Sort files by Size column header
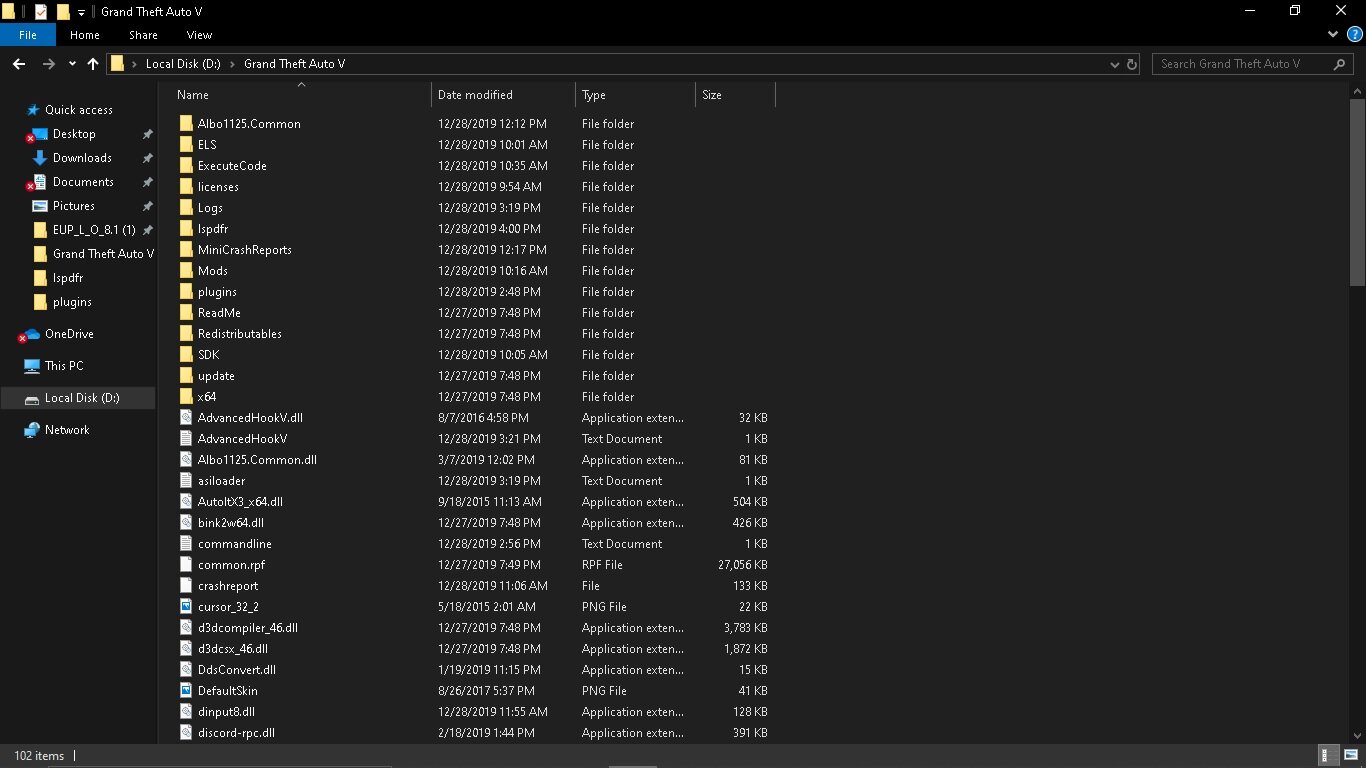1366x768 pixels. 712,95
